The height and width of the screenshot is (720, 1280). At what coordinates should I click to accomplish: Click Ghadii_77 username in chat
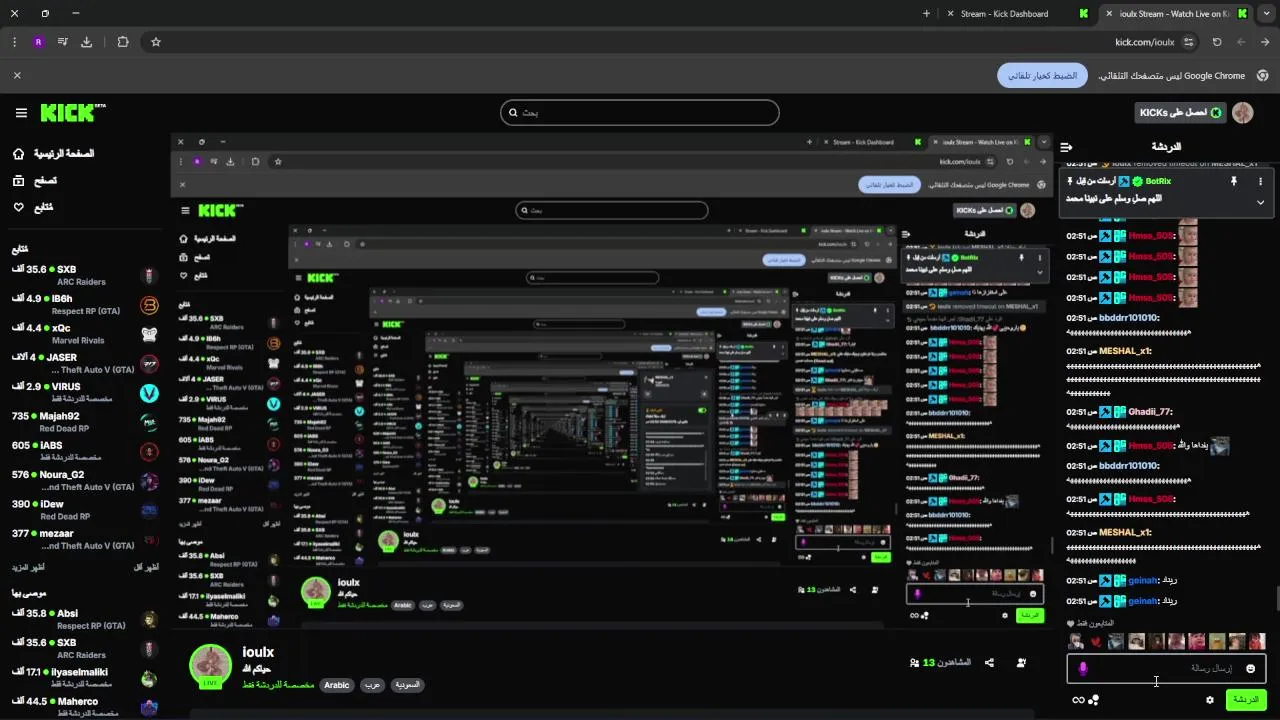pyautogui.click(x=1149, y=412)
